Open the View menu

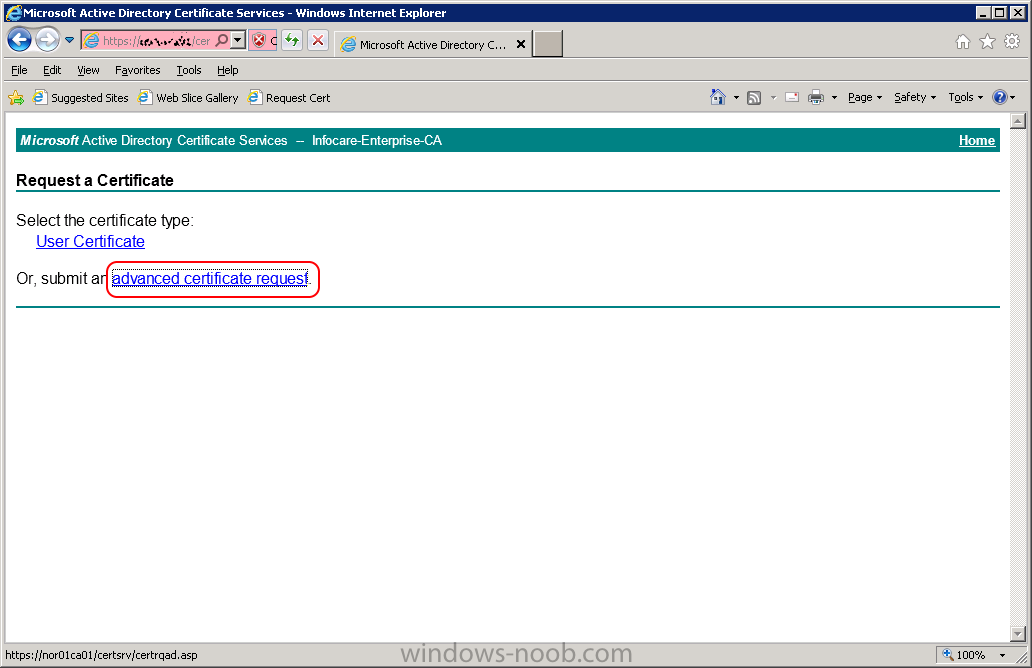point(88,70)
